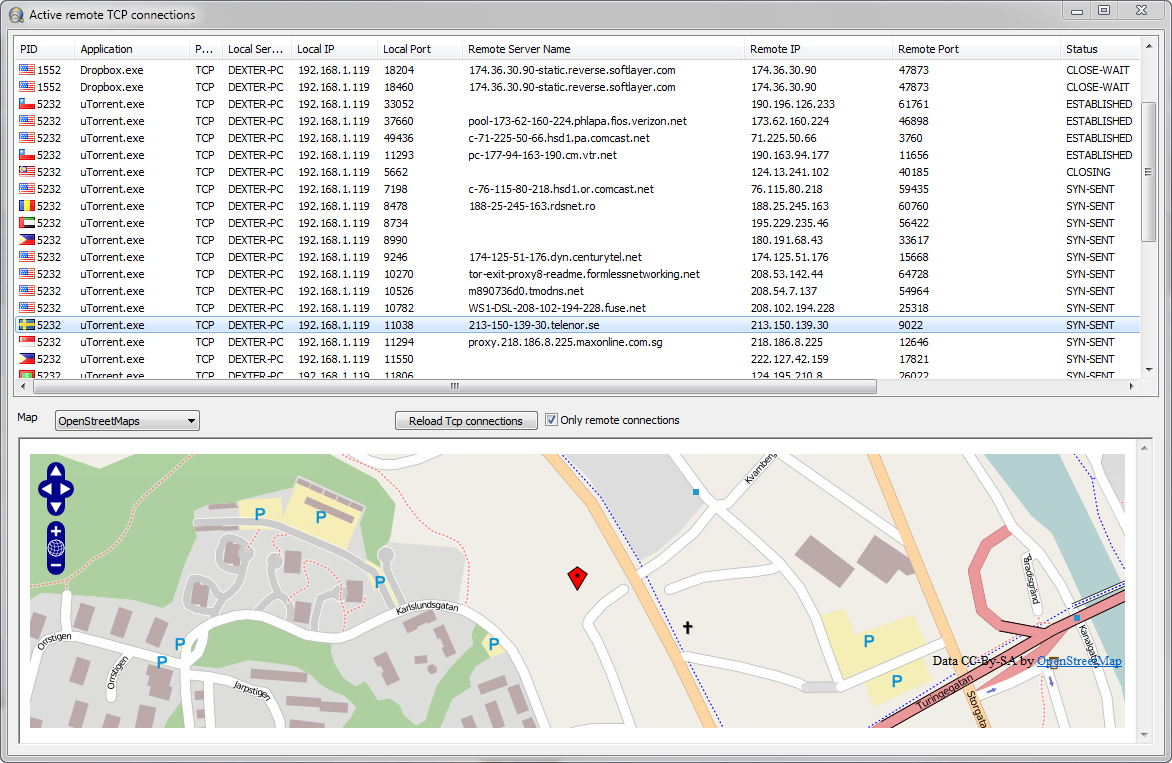
Task: Pan the map left with the arrow
Action: (45, 489)
